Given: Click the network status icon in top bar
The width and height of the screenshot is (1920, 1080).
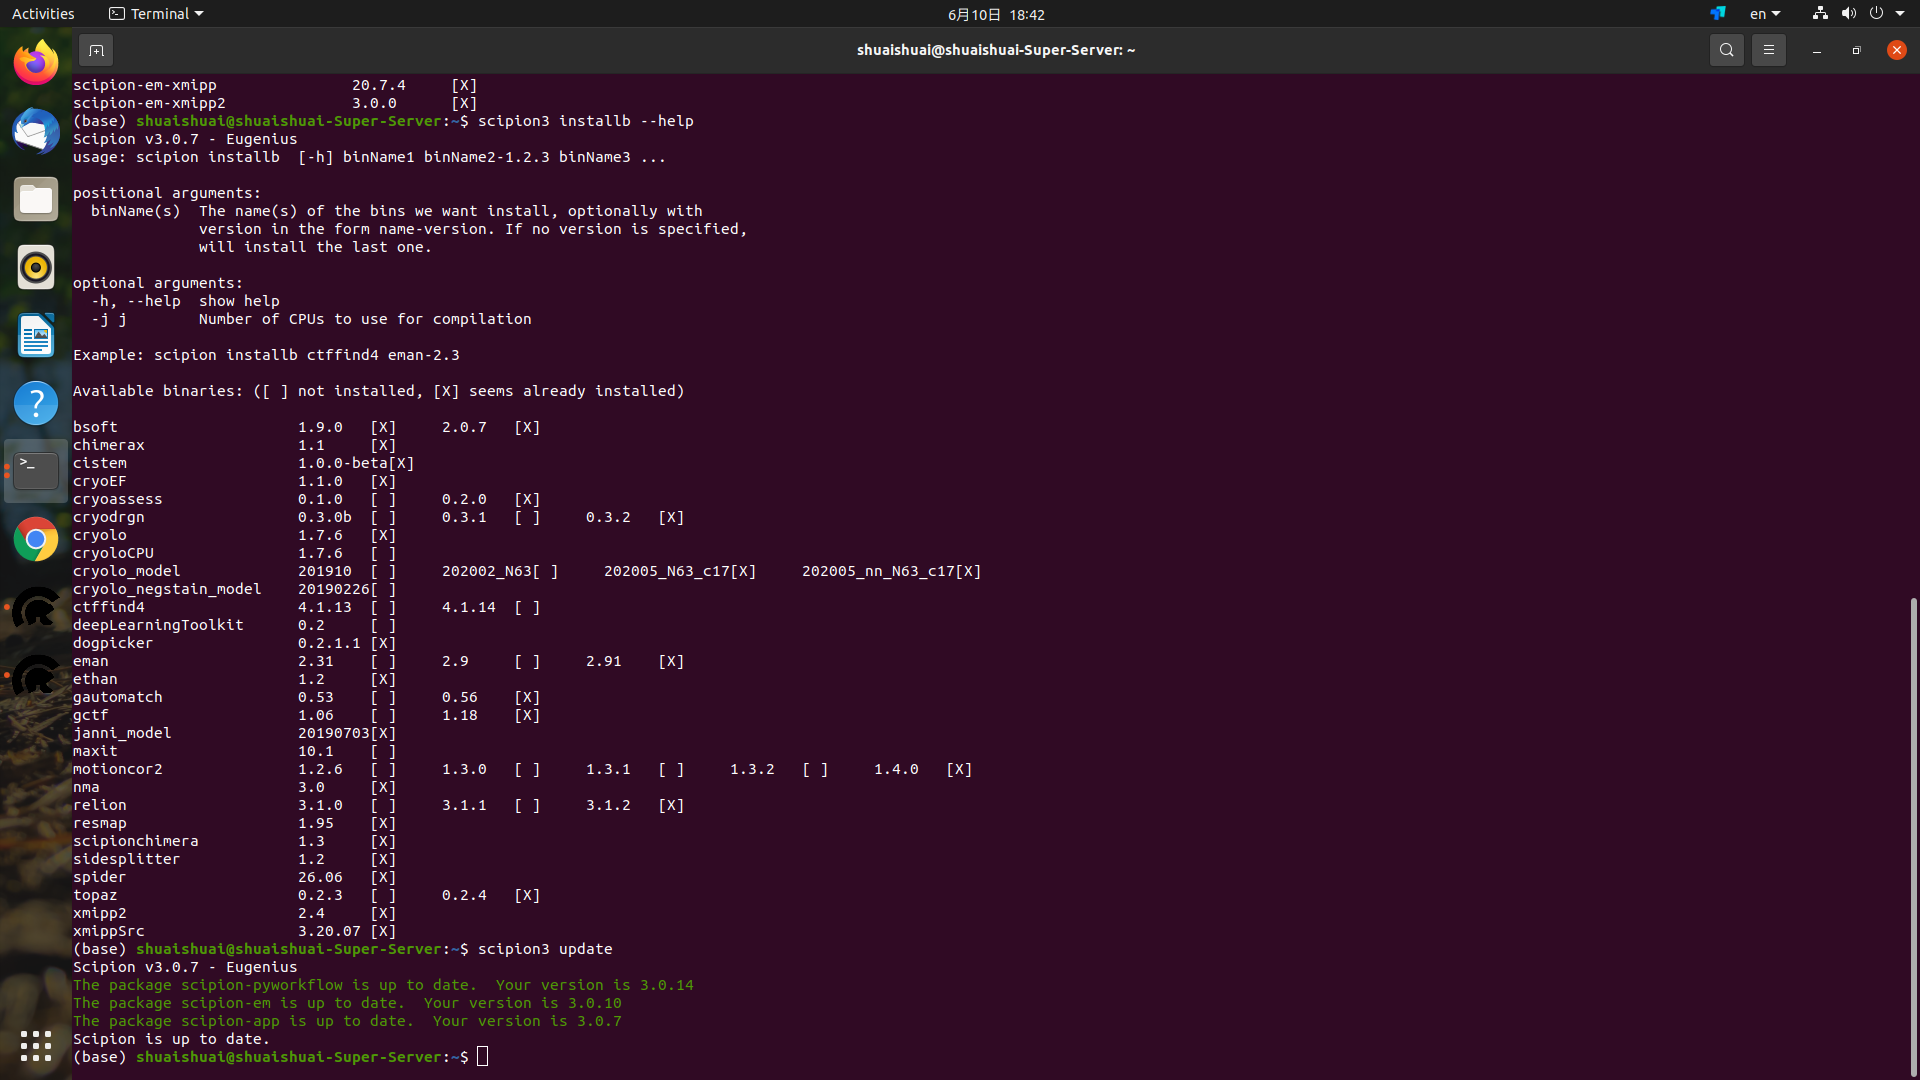Looking at the screenshot, I should tap(1818, 13).
